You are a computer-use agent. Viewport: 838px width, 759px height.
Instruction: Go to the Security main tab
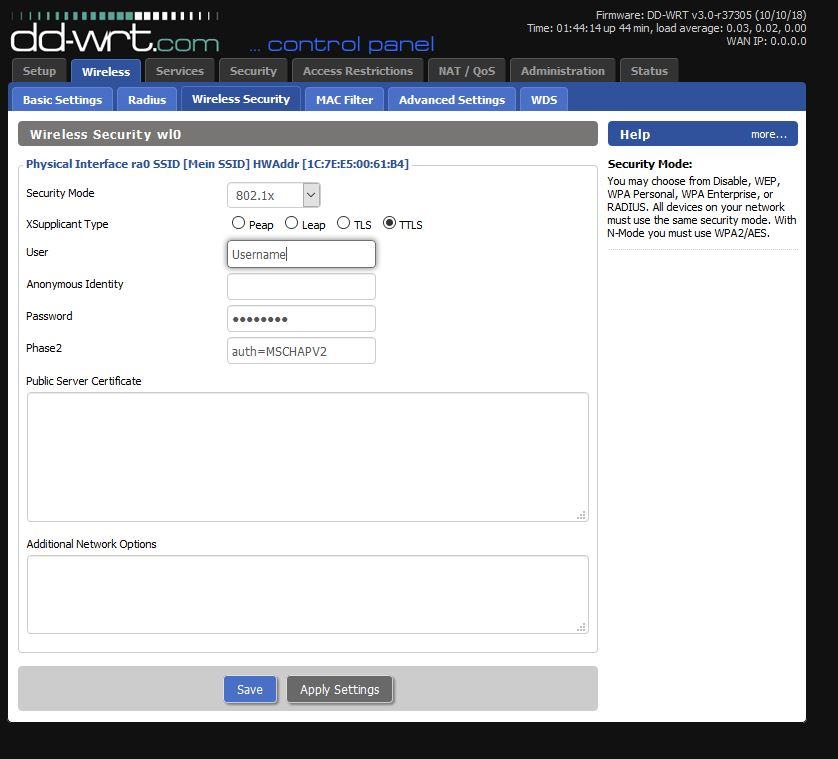[253, 71]
